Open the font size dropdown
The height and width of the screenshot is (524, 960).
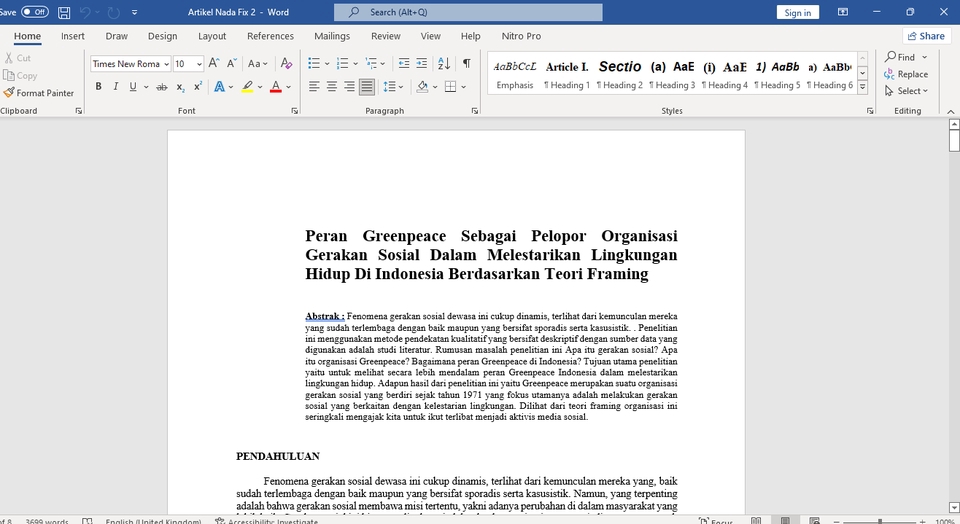point(199,64)
